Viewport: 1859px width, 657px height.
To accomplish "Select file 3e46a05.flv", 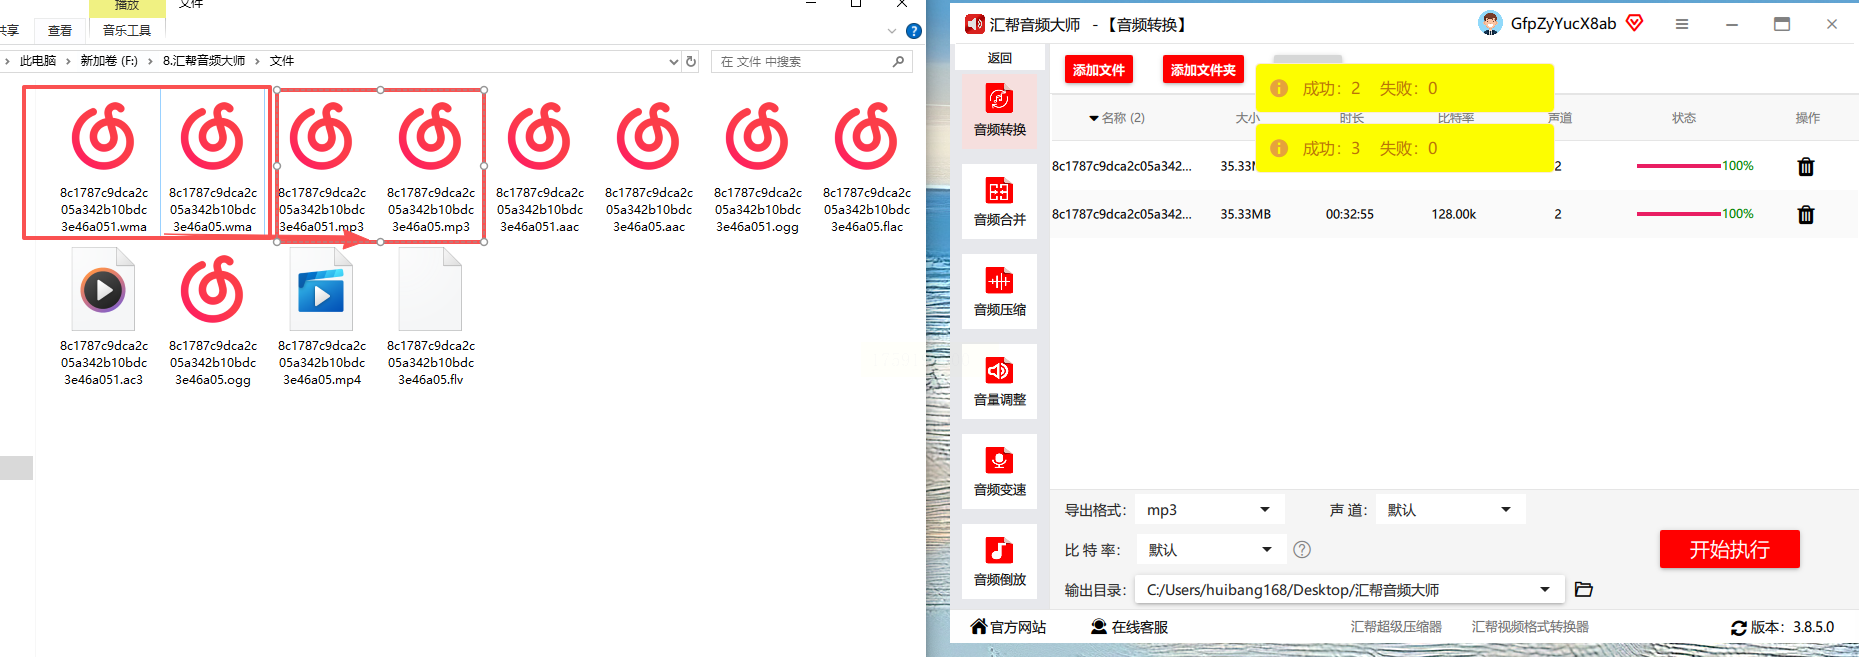I will tap(431, 319).
